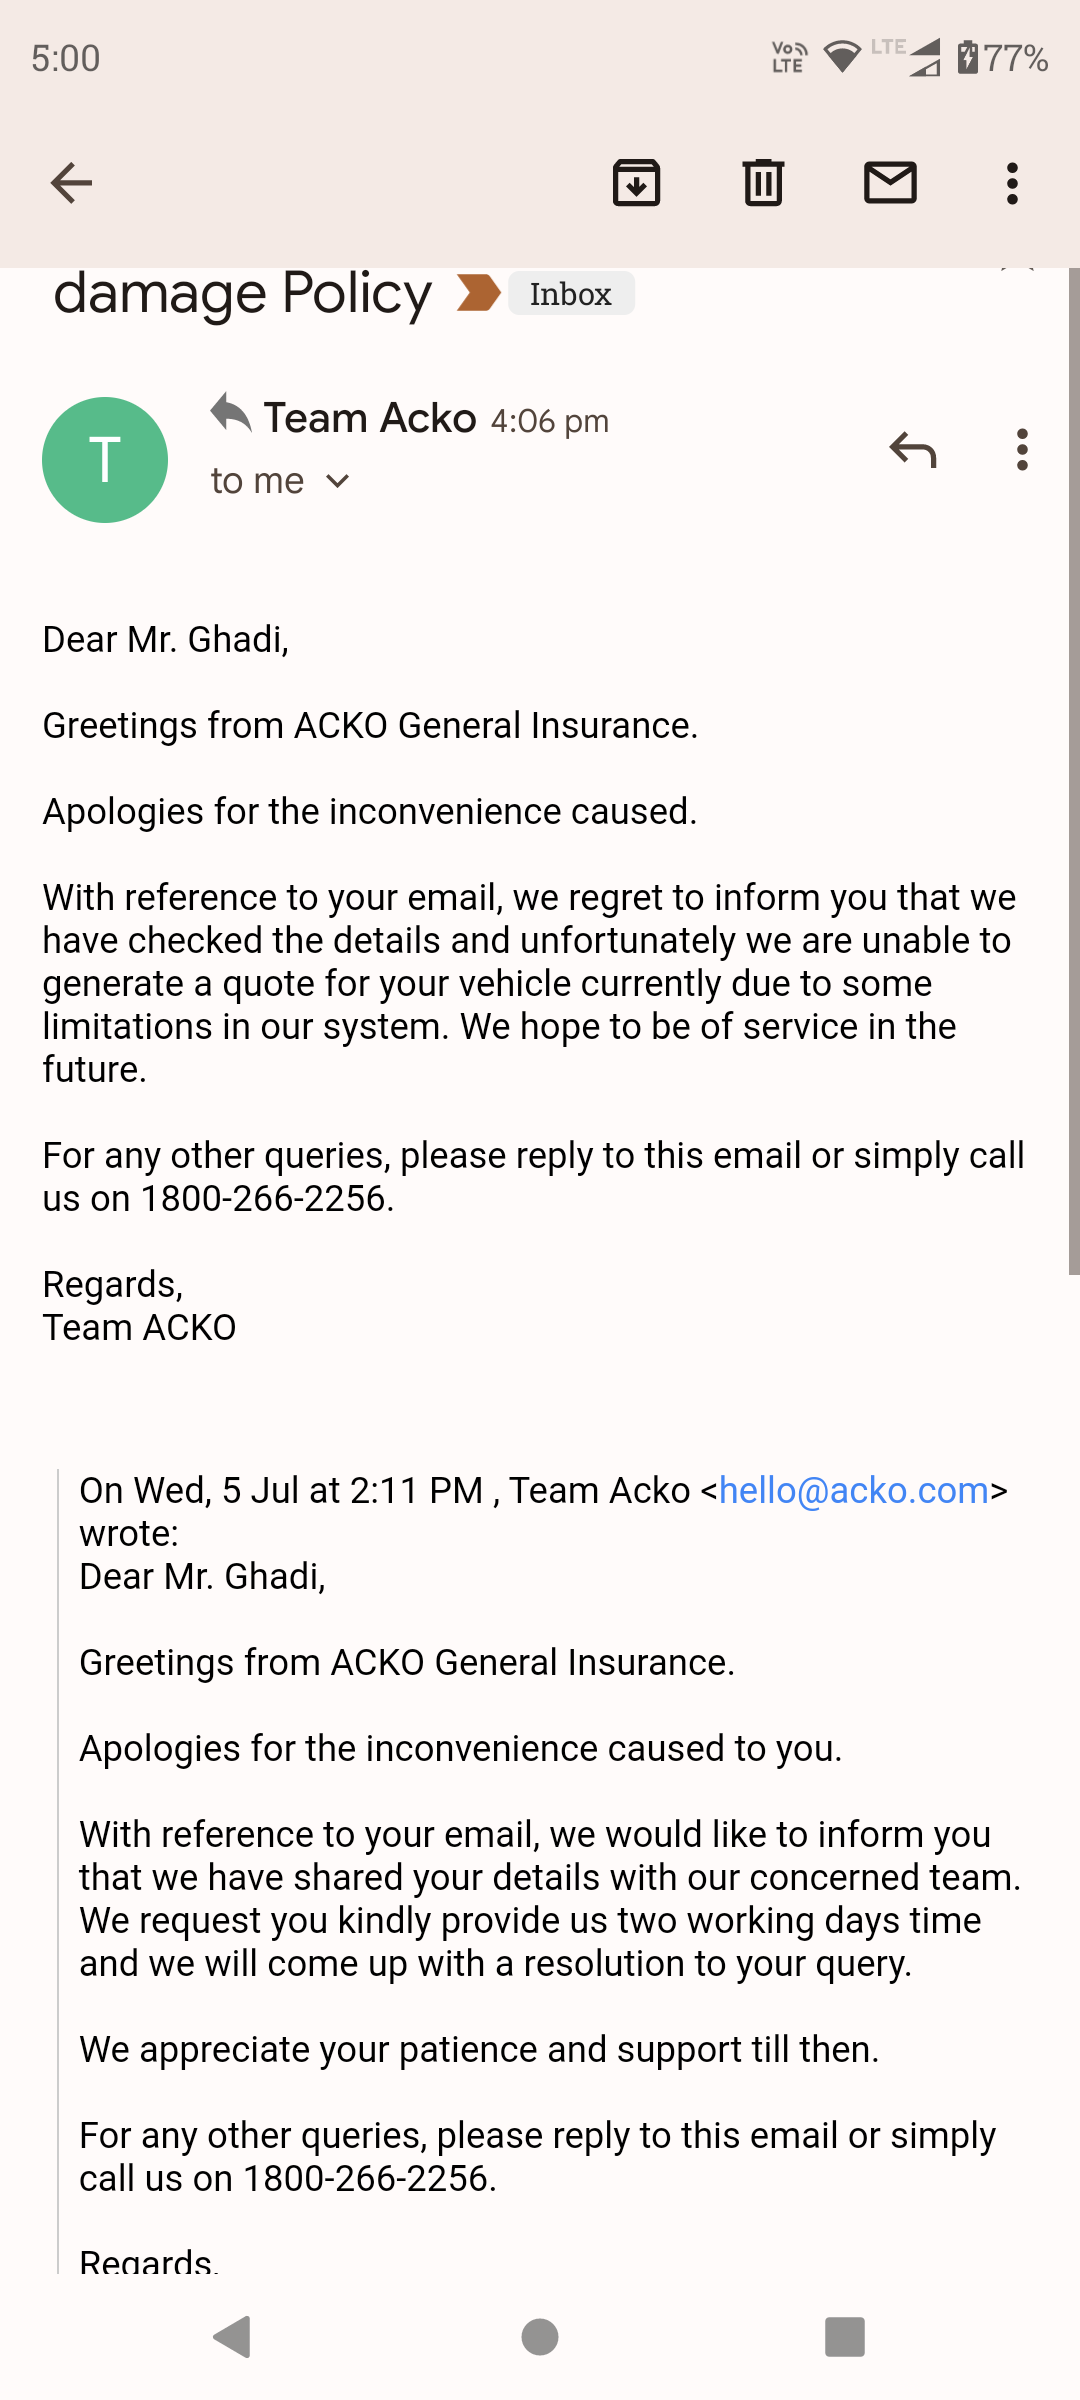Screen dimensions: 1080x2400
Task: Click the vertical scrollbar on right edge
Action: [1073, 770]
